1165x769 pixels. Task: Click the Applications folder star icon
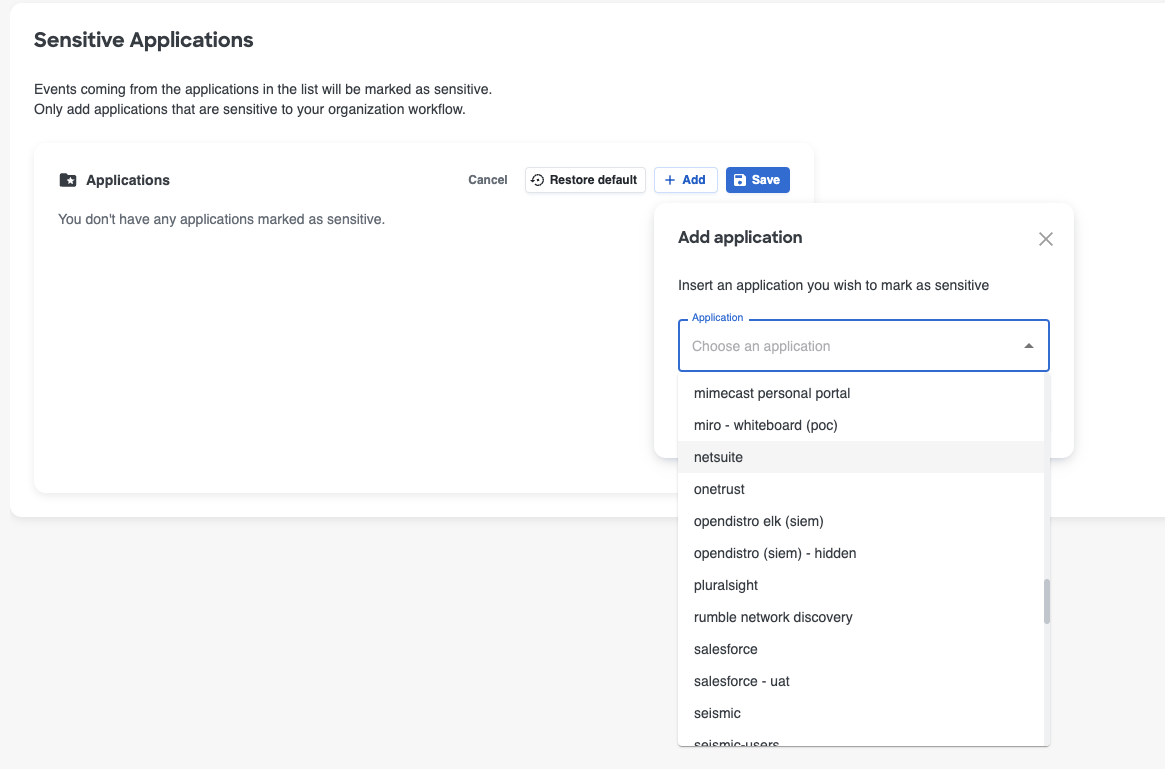click(68, 180)
